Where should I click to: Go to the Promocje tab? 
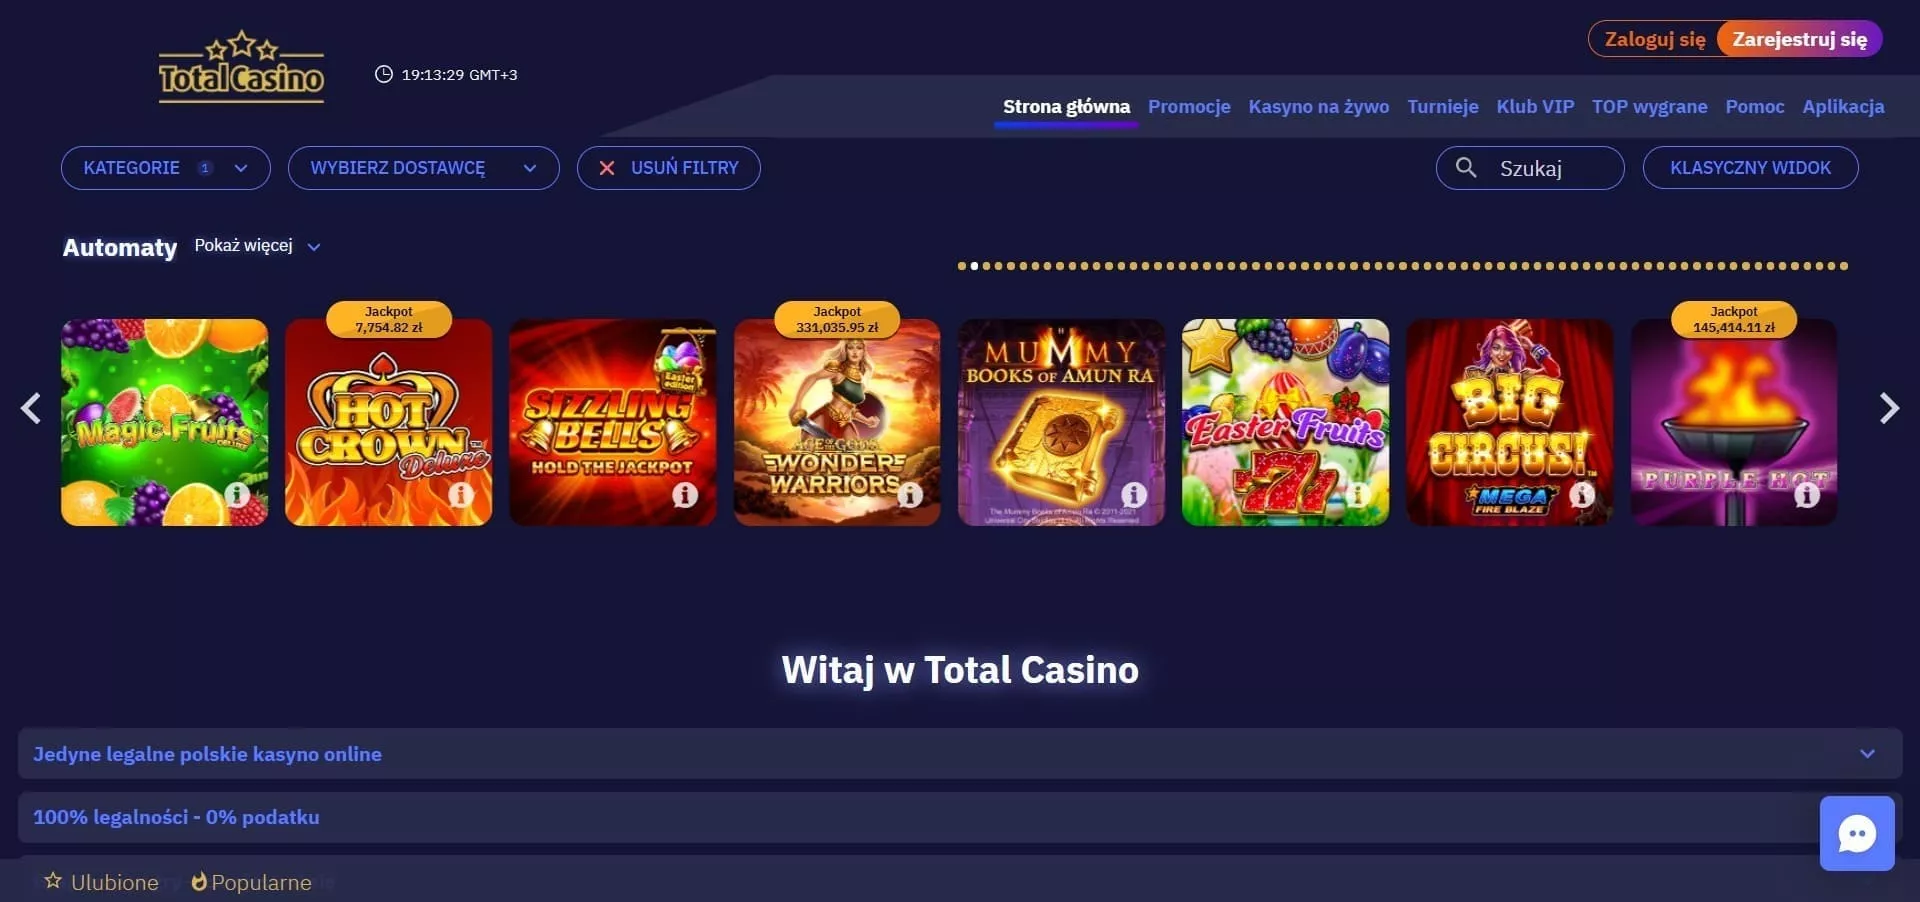[1189, 107]
